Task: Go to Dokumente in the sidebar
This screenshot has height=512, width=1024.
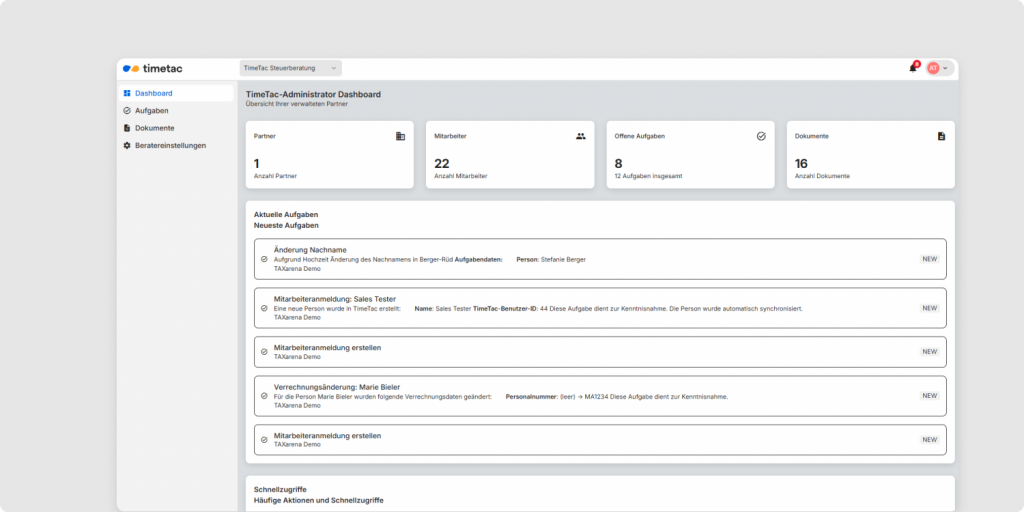Action: [154, 128]
